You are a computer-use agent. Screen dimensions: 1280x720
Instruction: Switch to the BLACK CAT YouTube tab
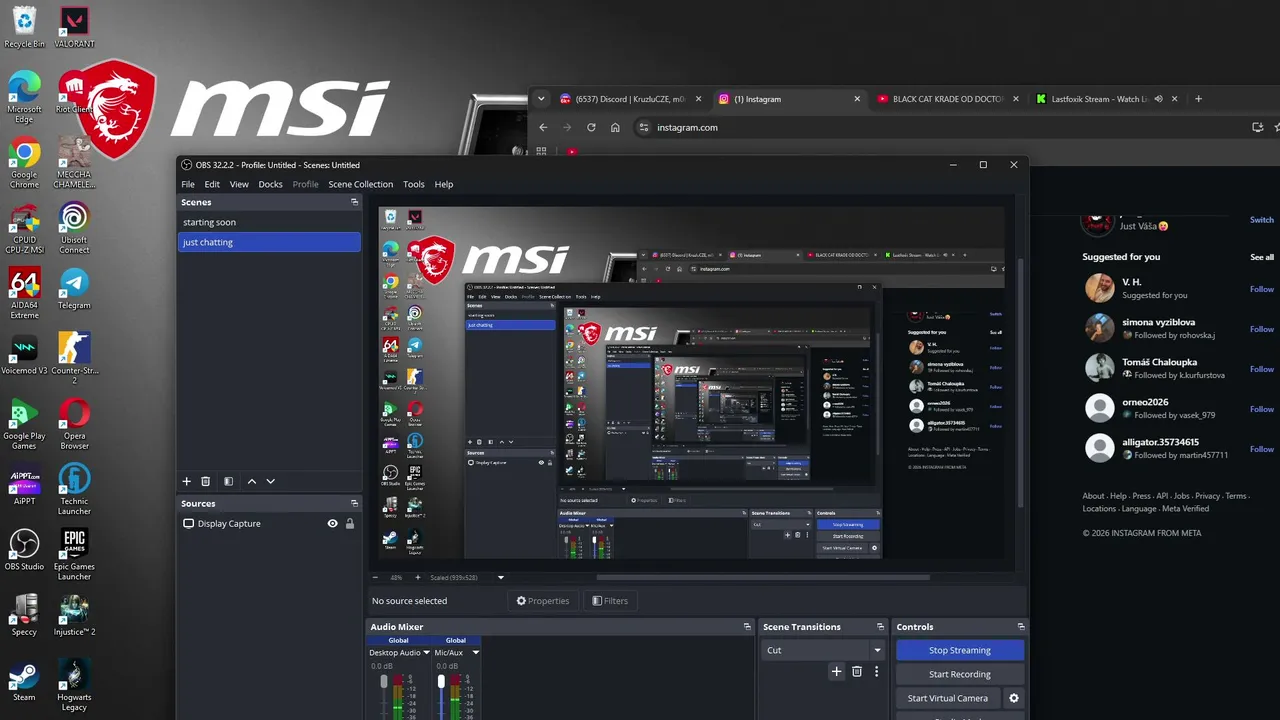click(949, 99)
